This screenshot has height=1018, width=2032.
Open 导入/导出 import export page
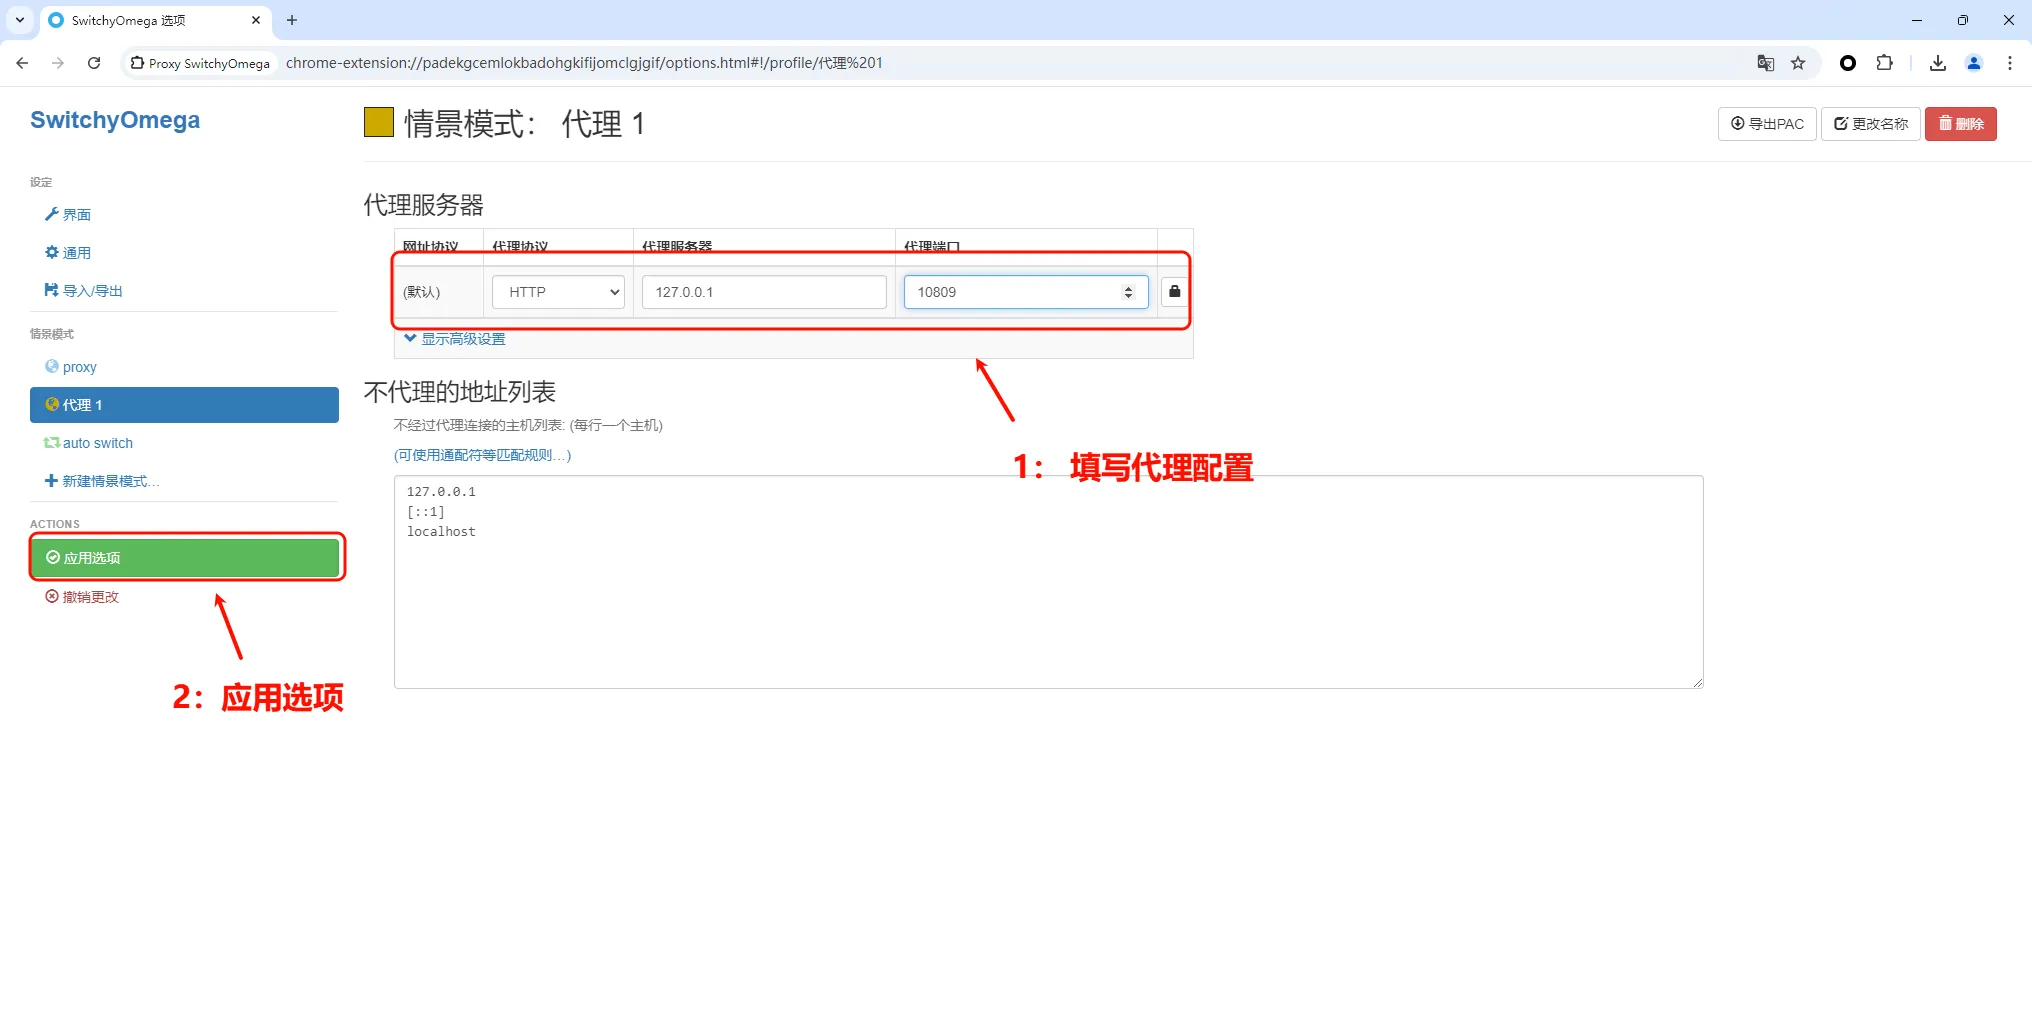coord(84,291)
